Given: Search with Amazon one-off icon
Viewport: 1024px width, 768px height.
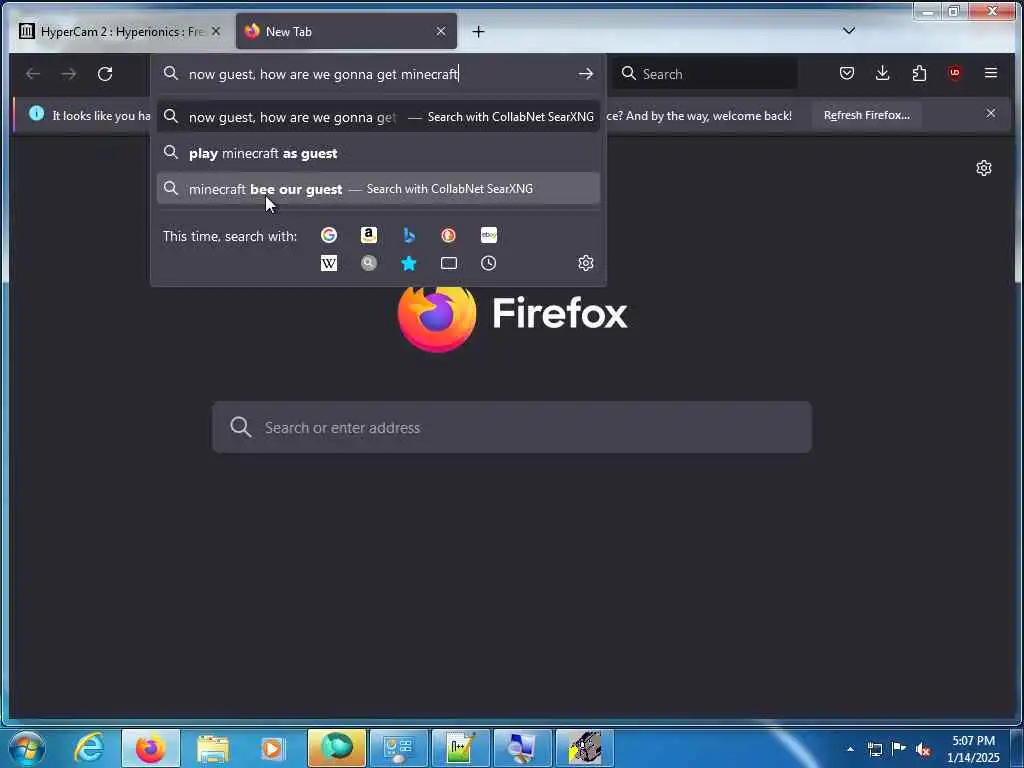Looking at the screenshot, I should [369, 235].
